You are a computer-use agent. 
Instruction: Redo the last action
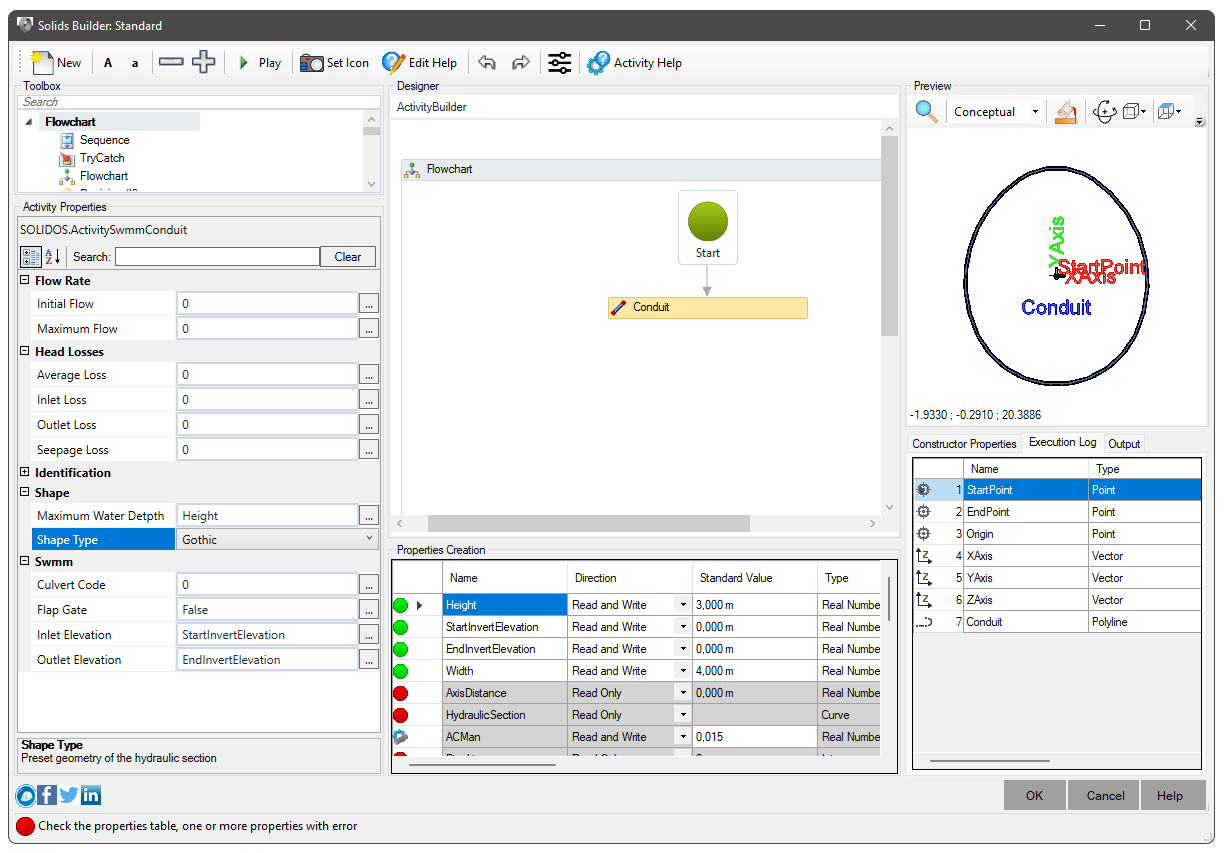(x=520, y=63)
